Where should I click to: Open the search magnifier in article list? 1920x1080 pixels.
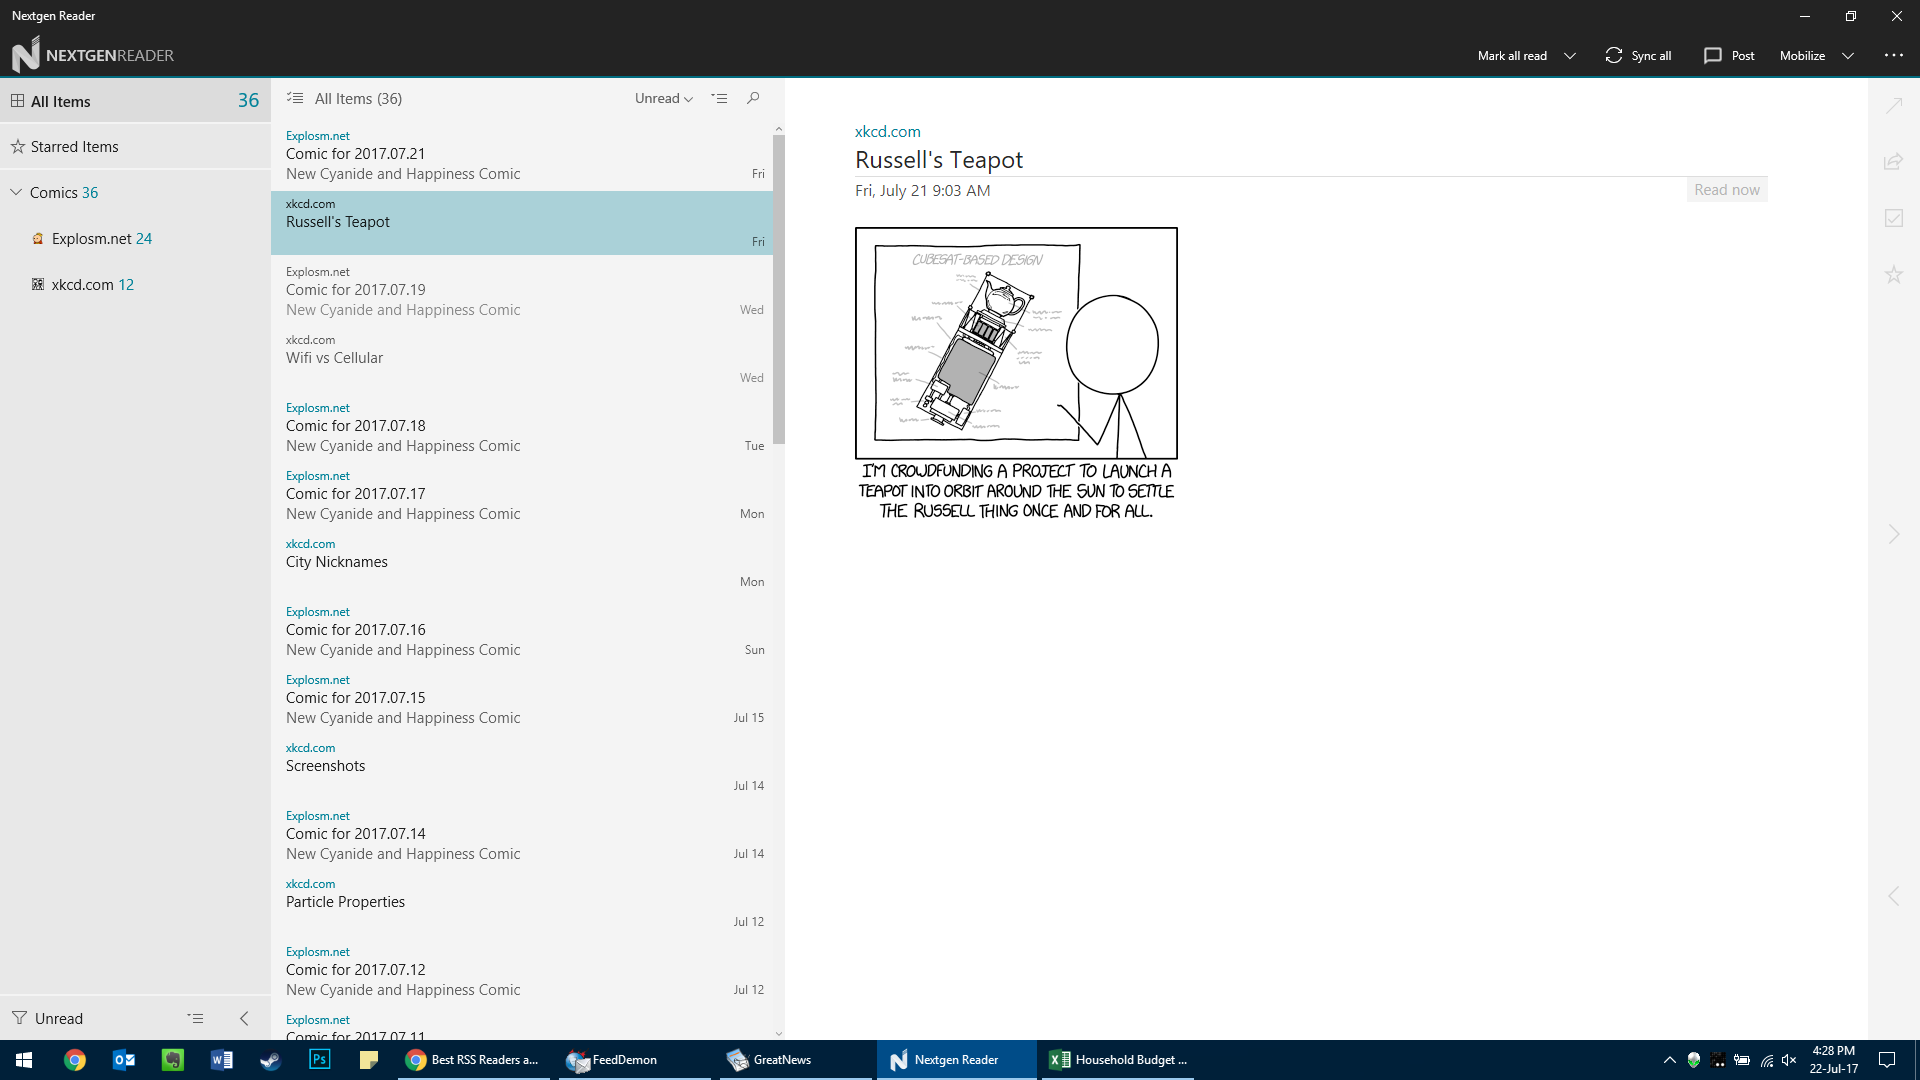pyautogui.click(x=753, y=98)
